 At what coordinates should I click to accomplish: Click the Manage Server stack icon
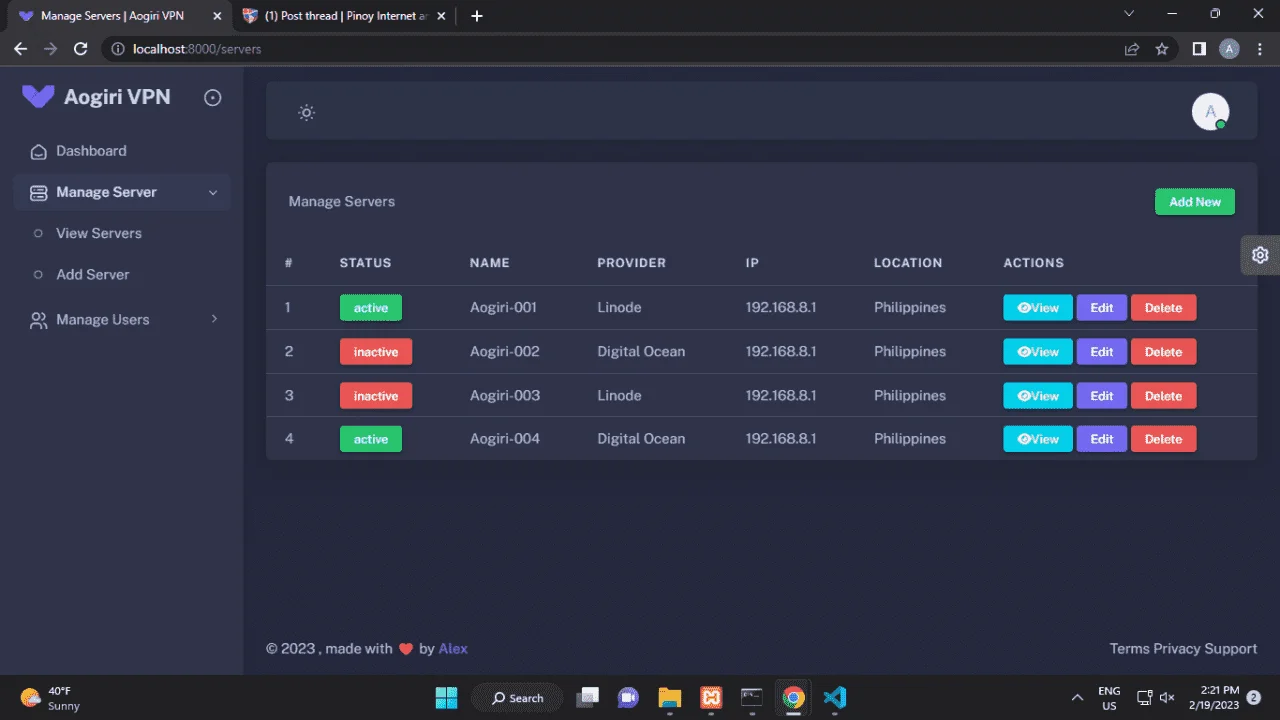pos(39,192)
